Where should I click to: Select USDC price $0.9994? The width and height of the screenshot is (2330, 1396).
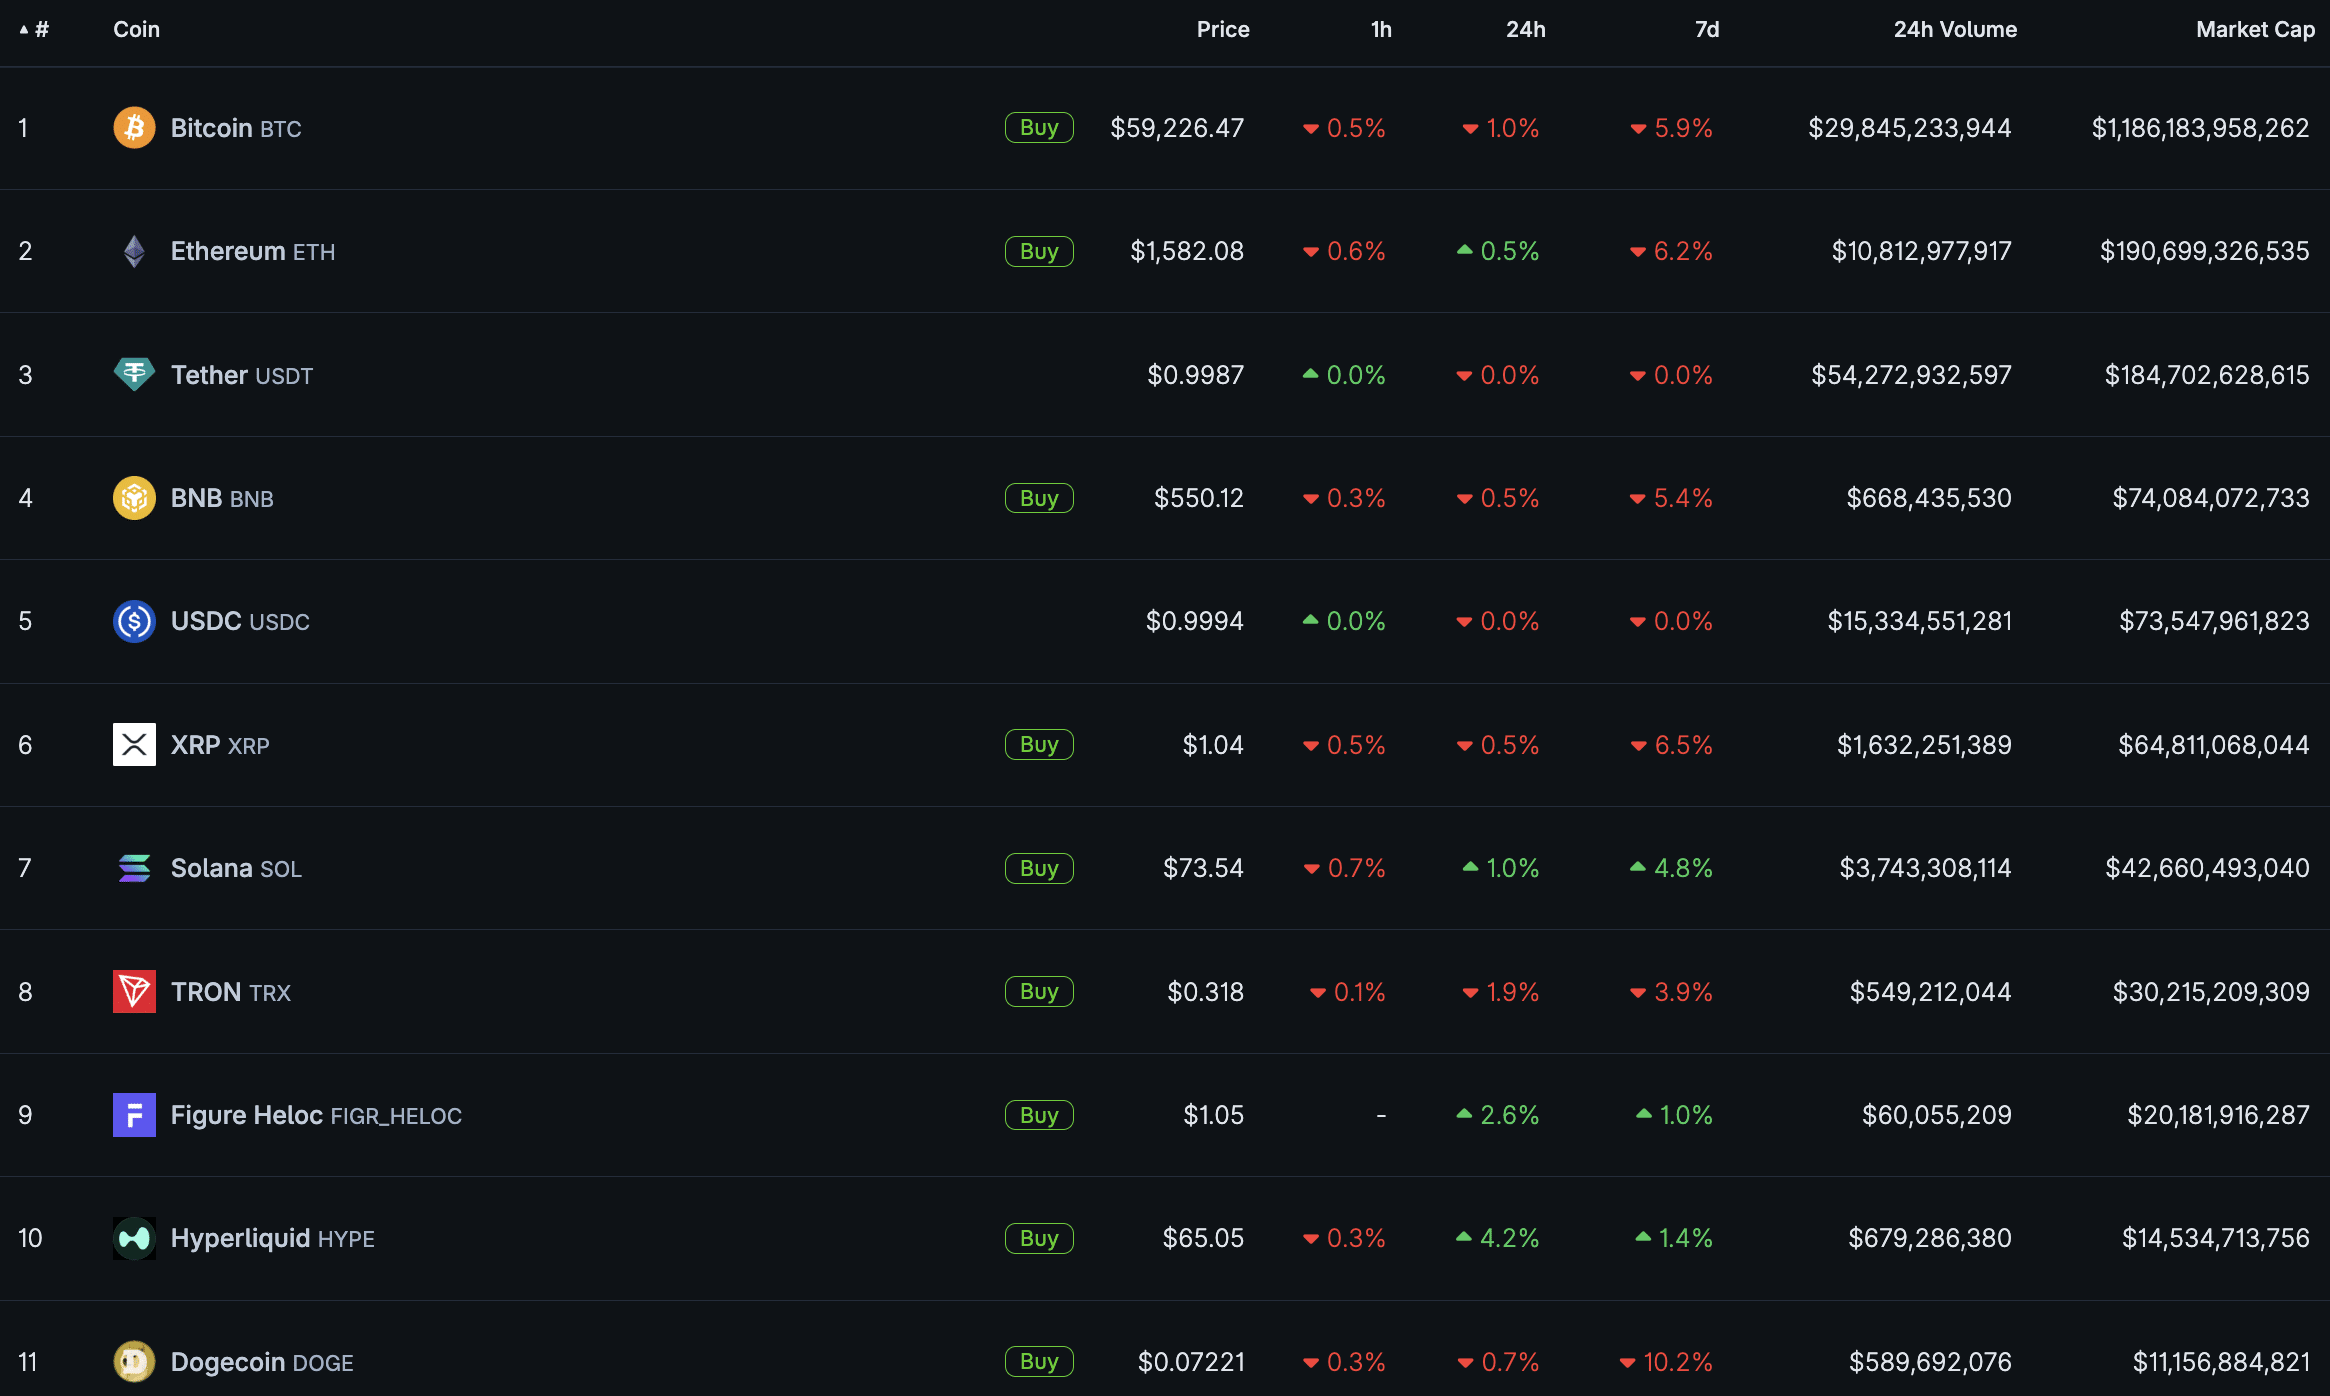click(1195, 621)
